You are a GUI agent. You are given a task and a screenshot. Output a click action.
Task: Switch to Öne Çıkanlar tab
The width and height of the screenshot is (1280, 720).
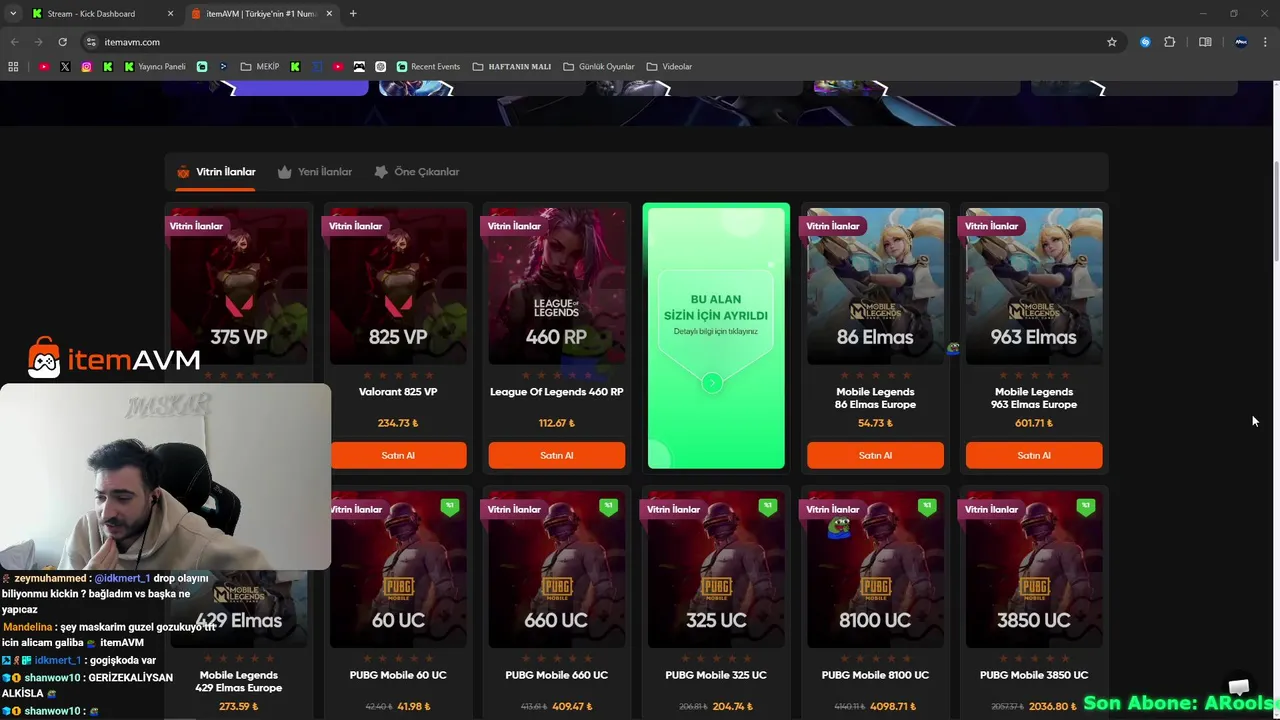417,172
